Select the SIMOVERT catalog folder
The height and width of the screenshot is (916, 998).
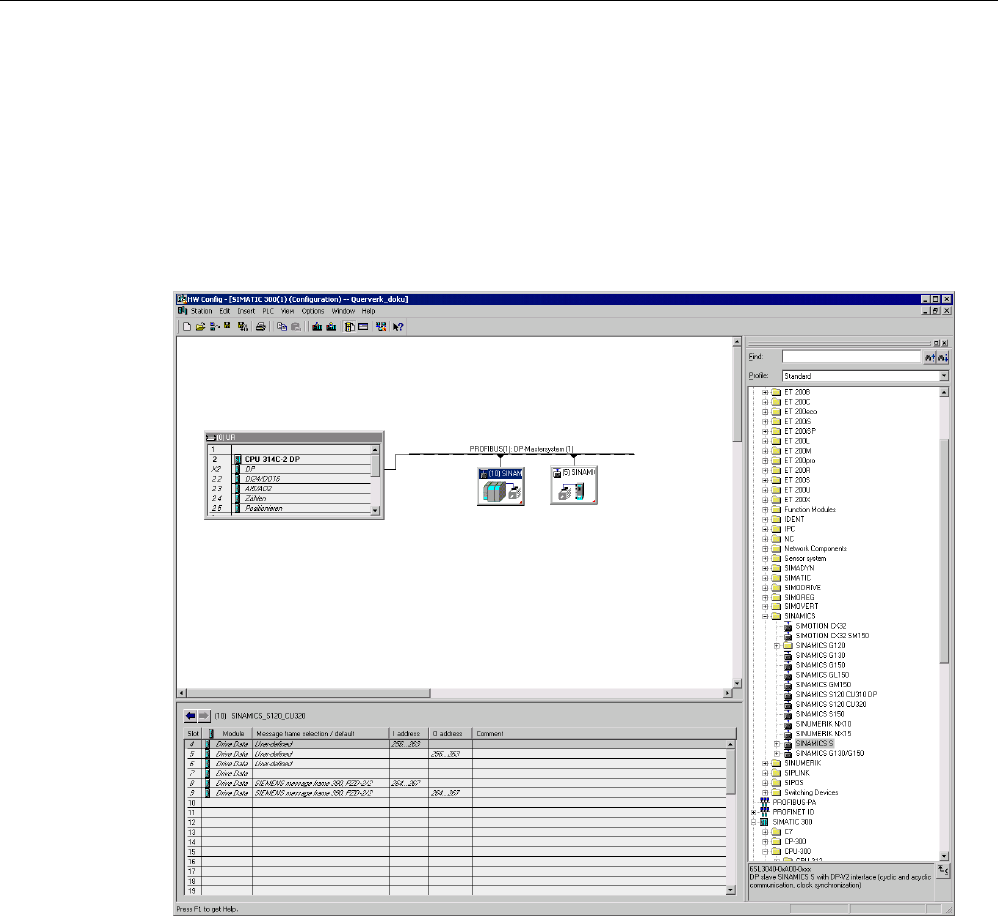click(801, 607)
